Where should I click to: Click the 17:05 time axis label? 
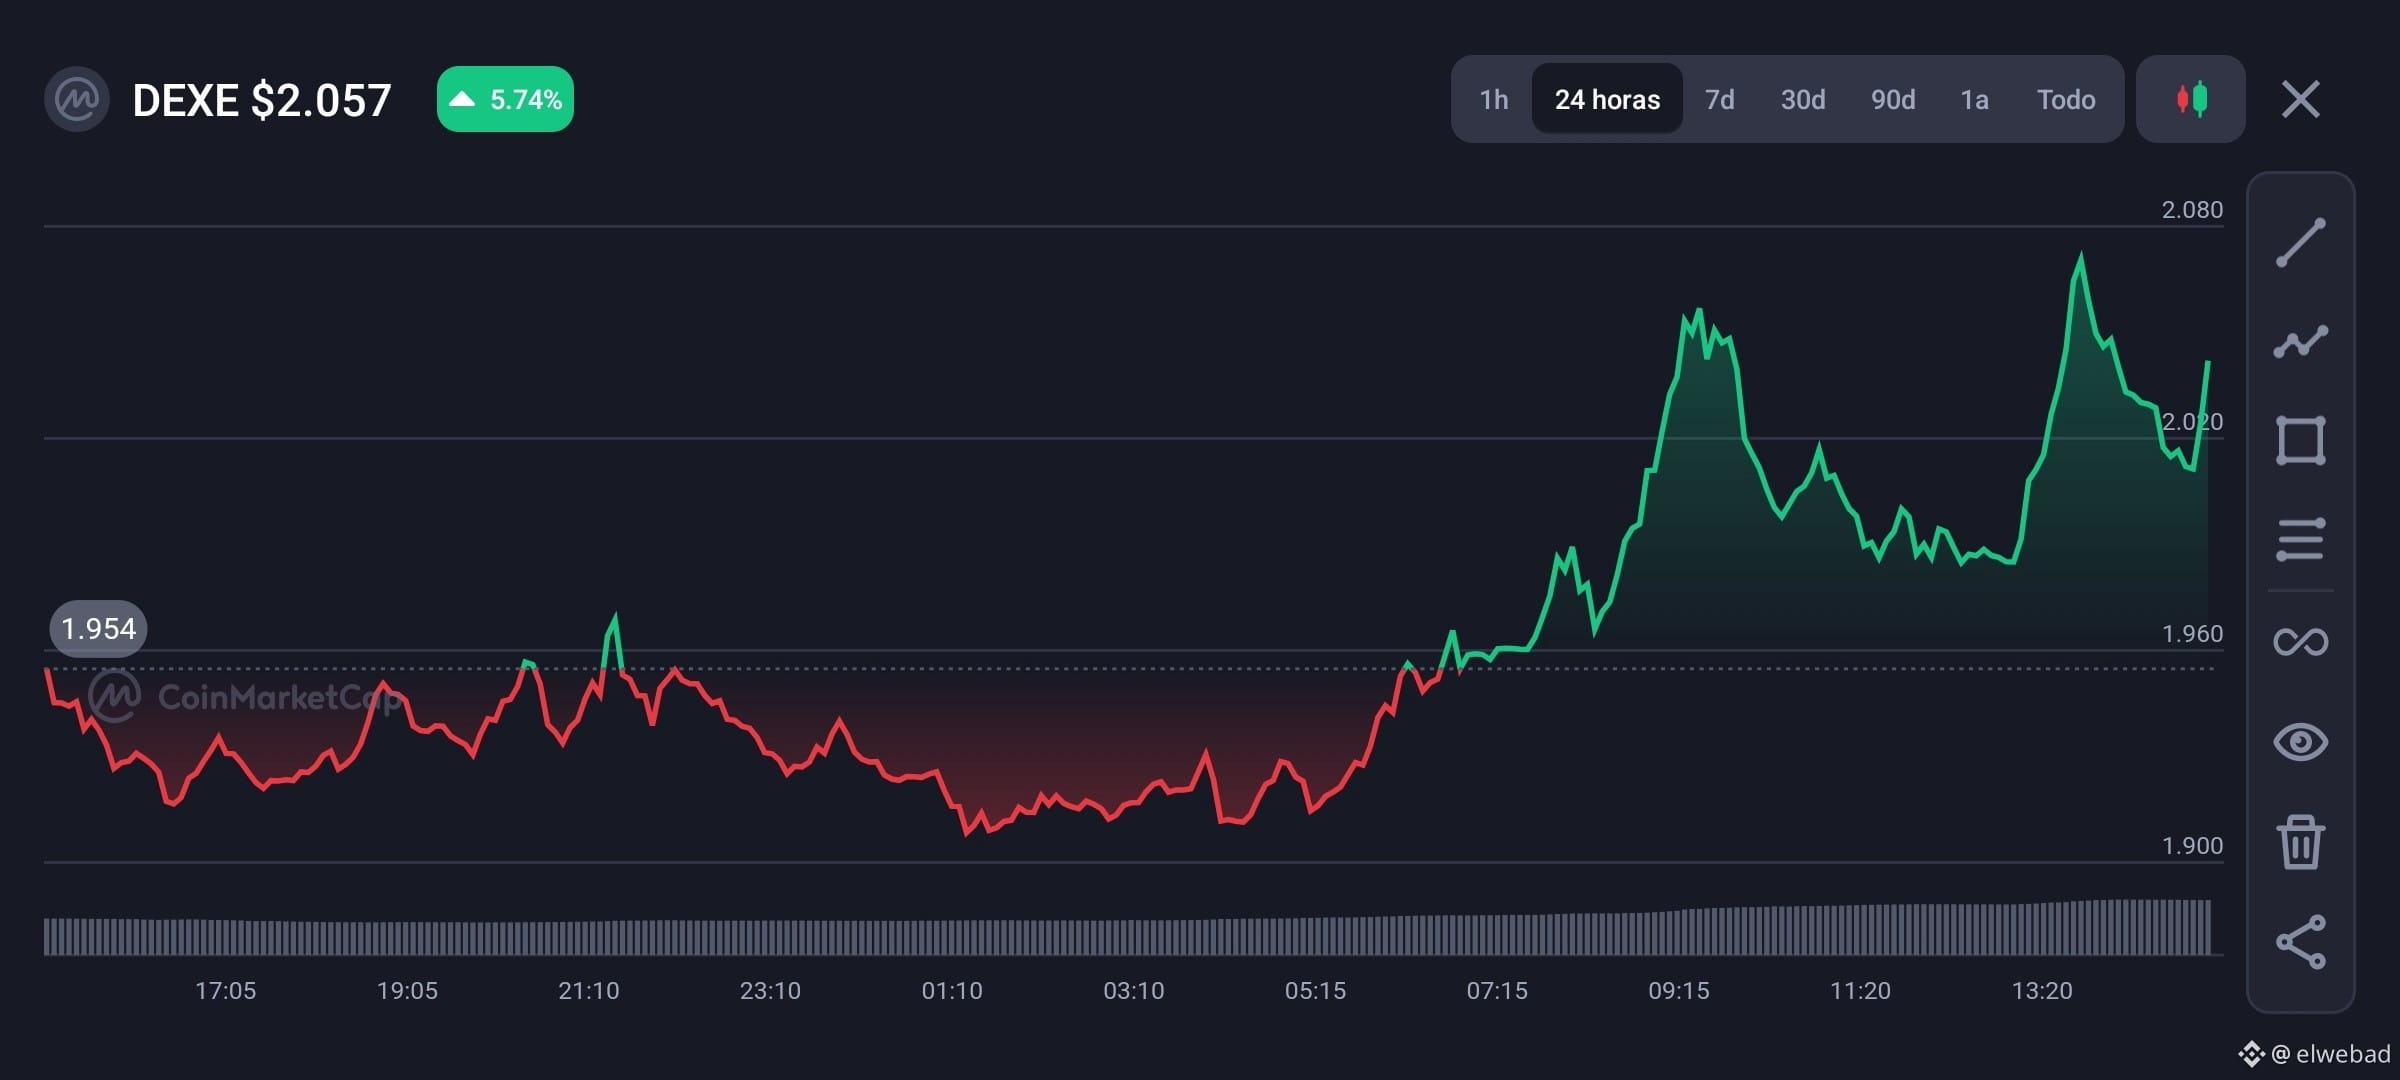225,991
